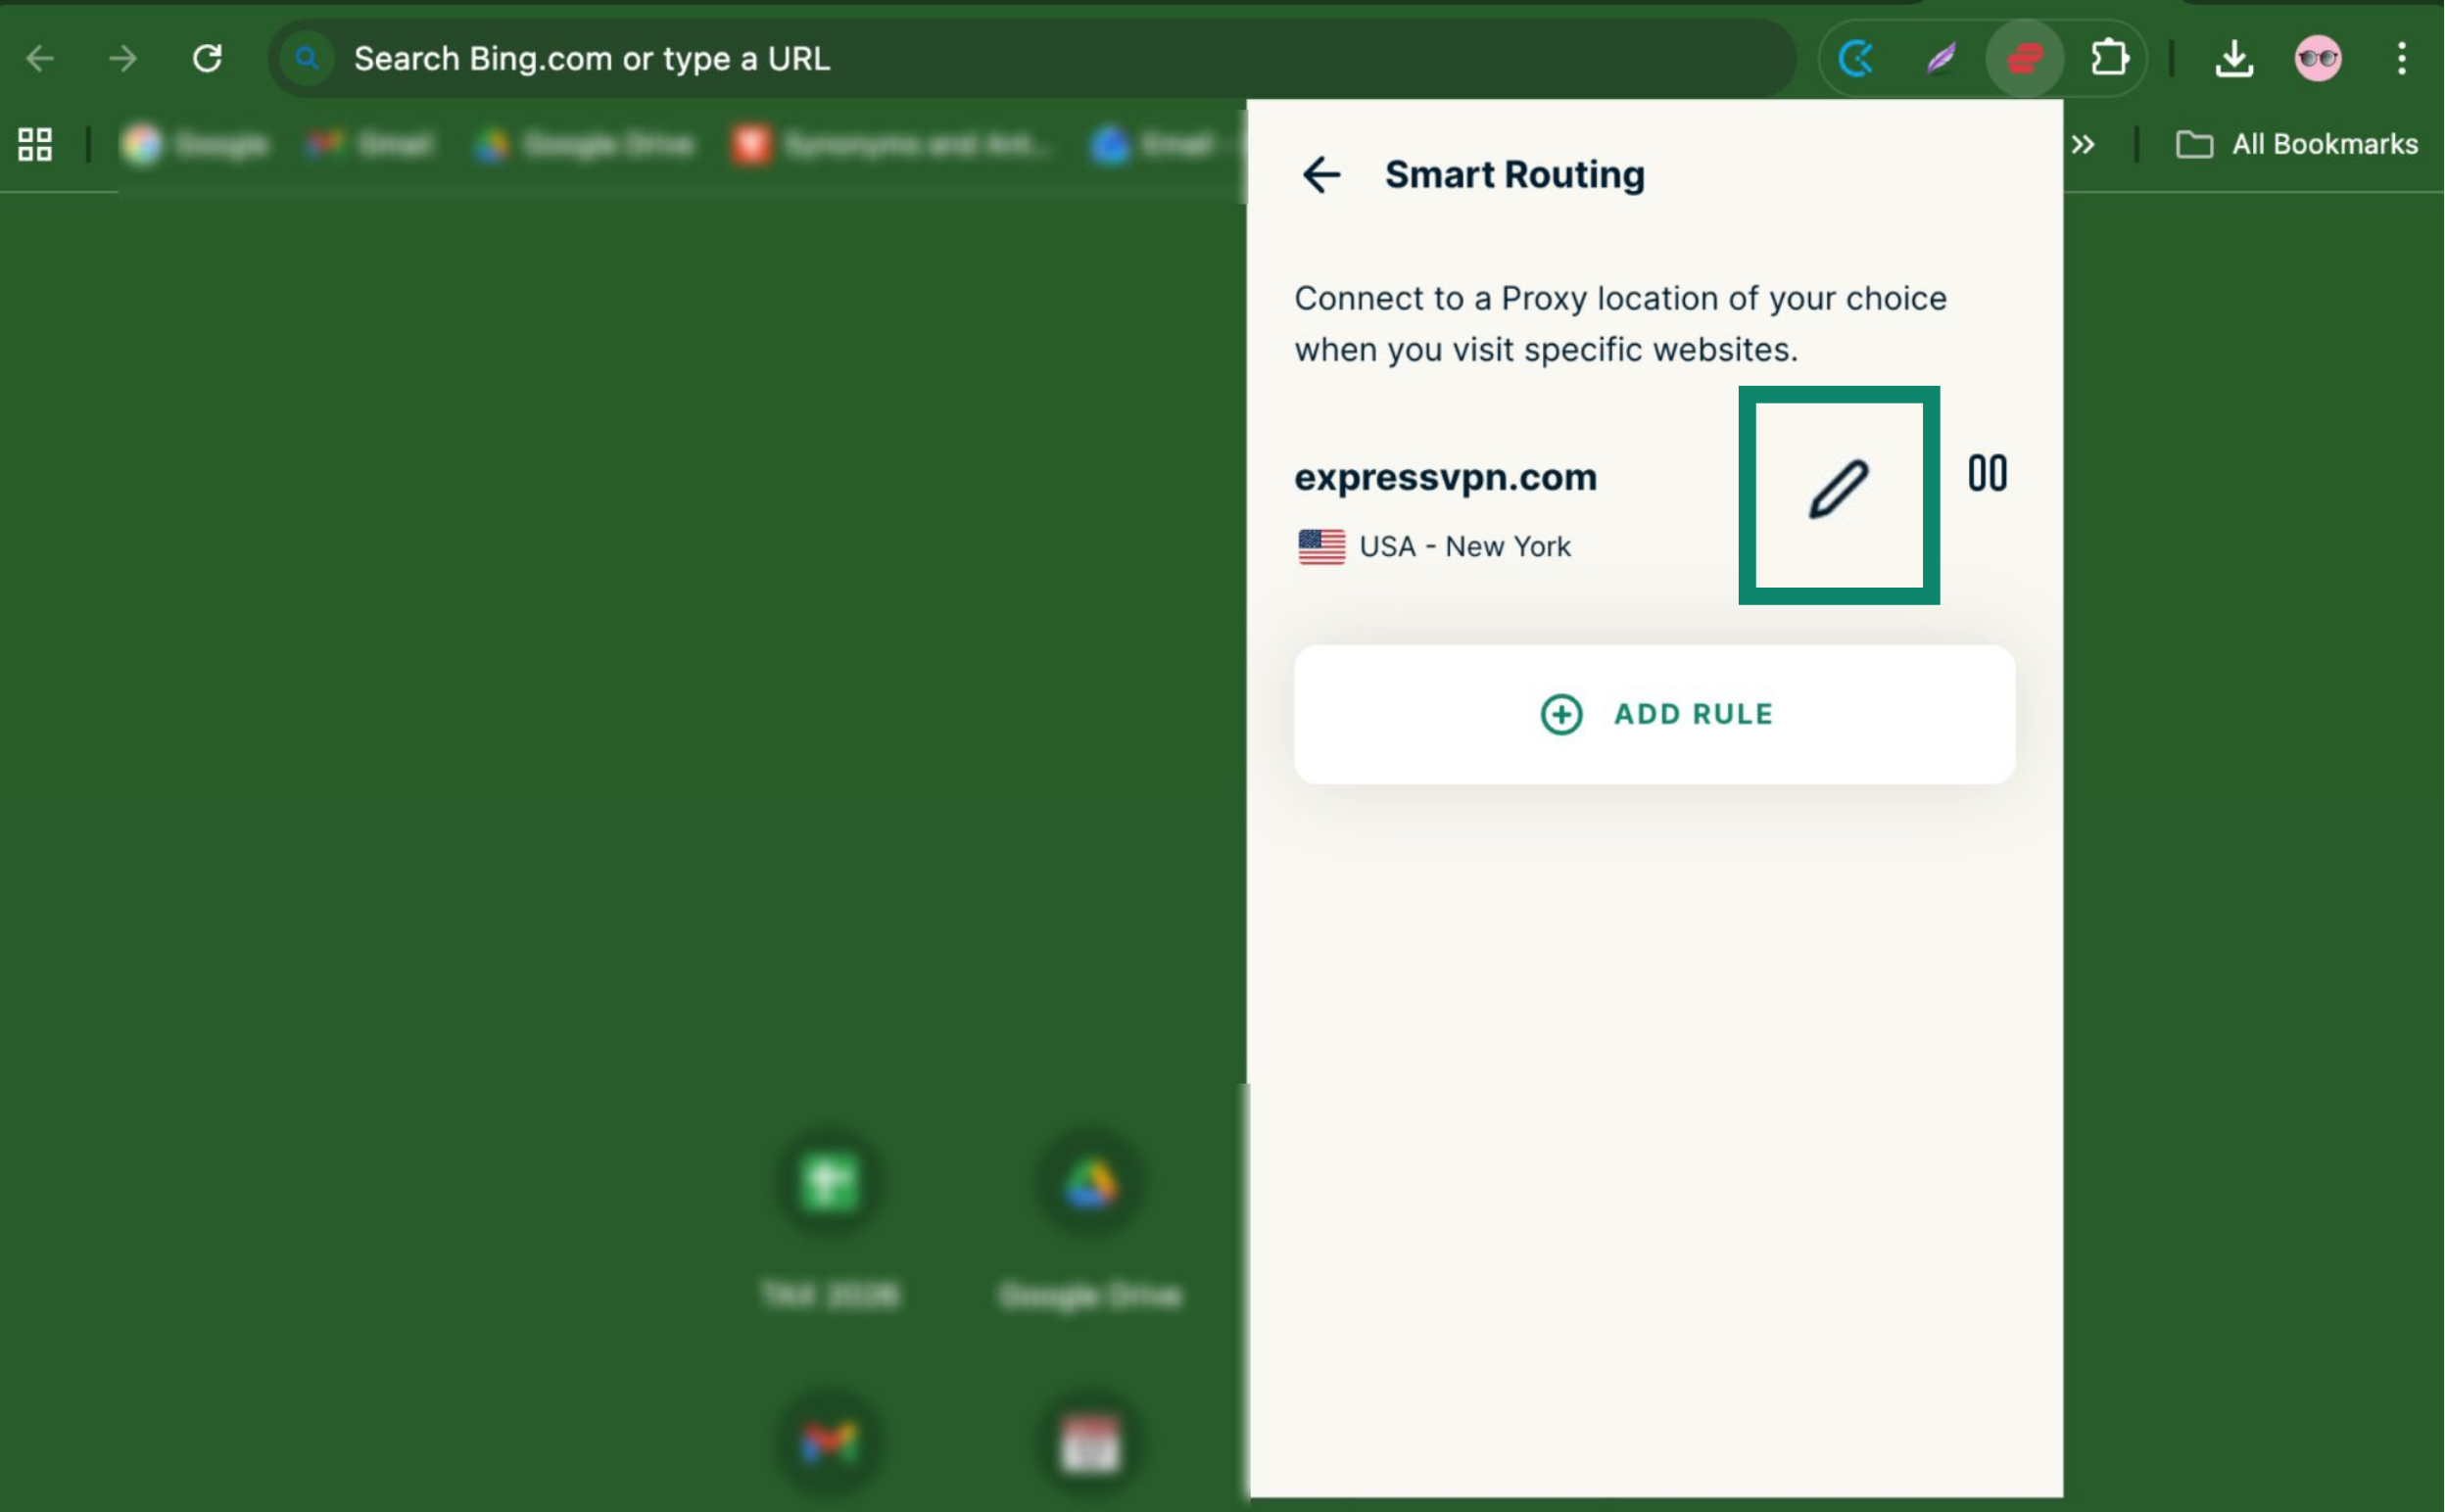
Task: Open the three-dot browser menu
Action: tap(2401, 59)
